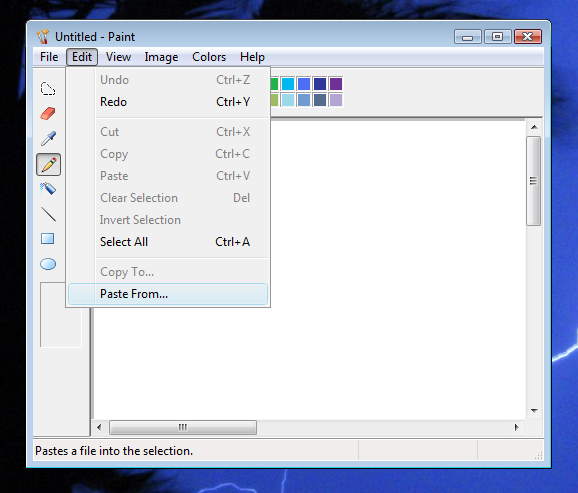Choose Select All in Edit menu
The image size is (578, 493).
pos(168,242)
